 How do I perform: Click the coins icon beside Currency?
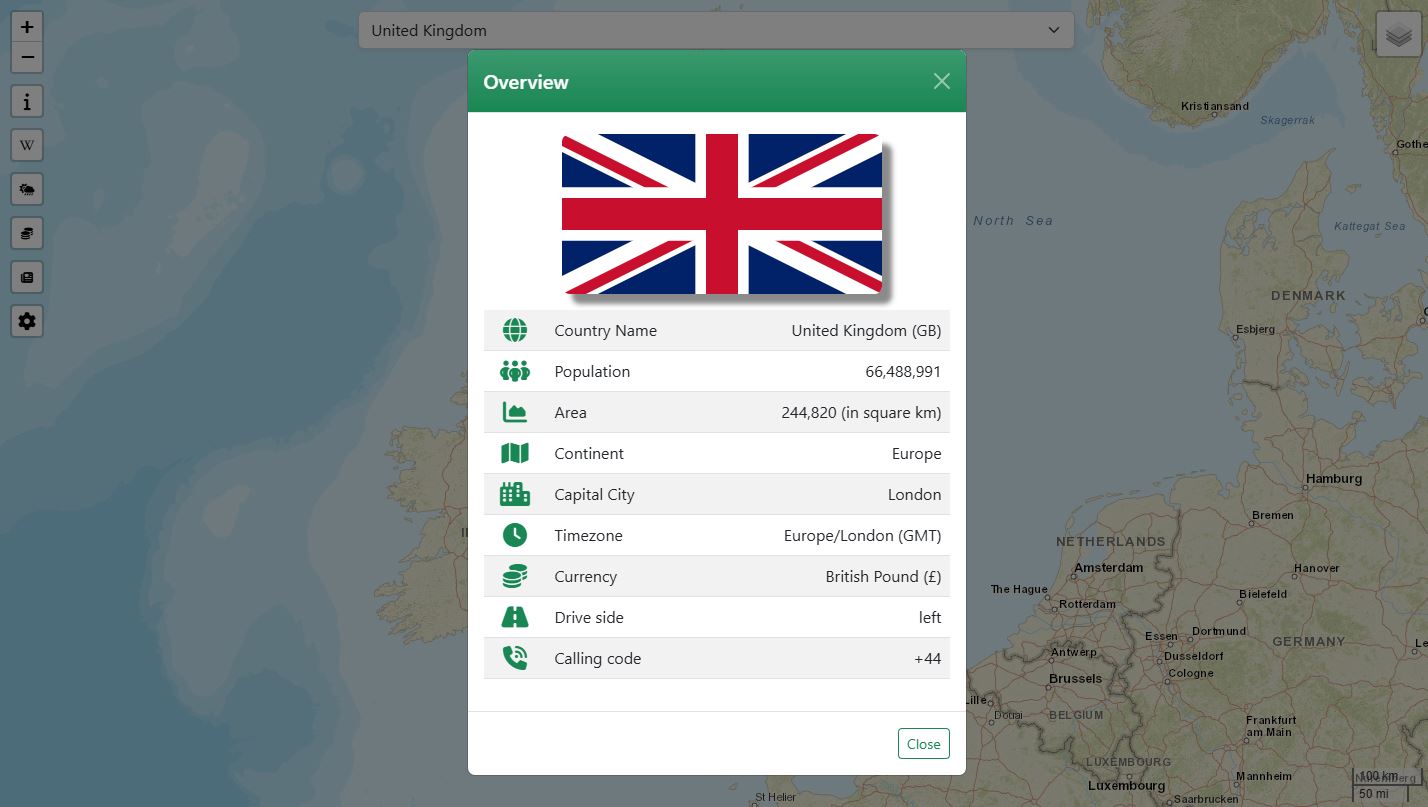point(515,576)
